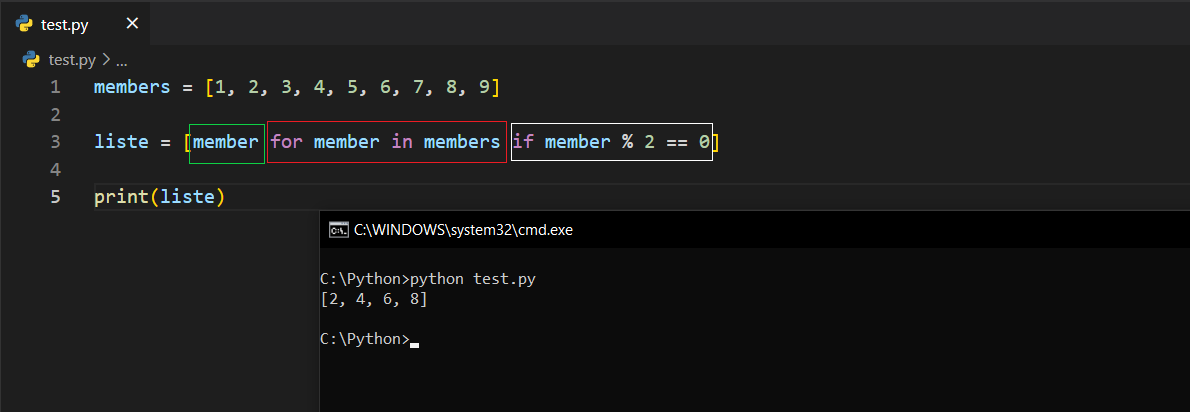The height and width of the screenshot is (412, 1190).
Task: Select the test.py tab label
Action: point(67,24)
